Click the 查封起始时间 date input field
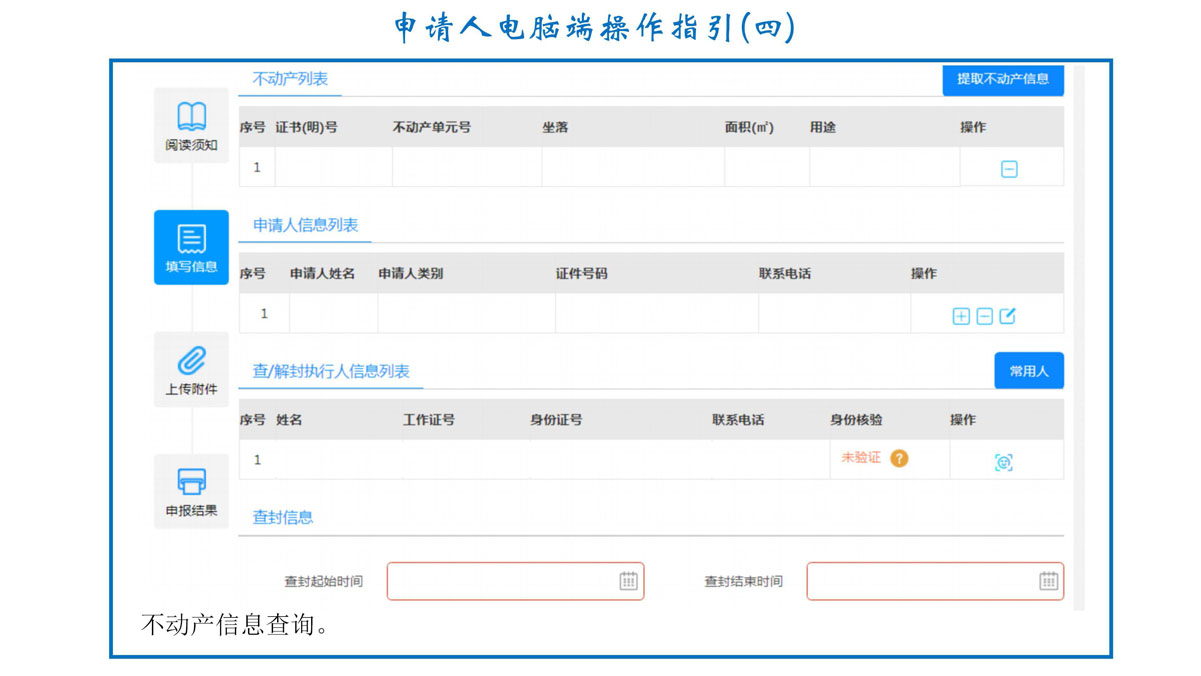 pos(500,581)
